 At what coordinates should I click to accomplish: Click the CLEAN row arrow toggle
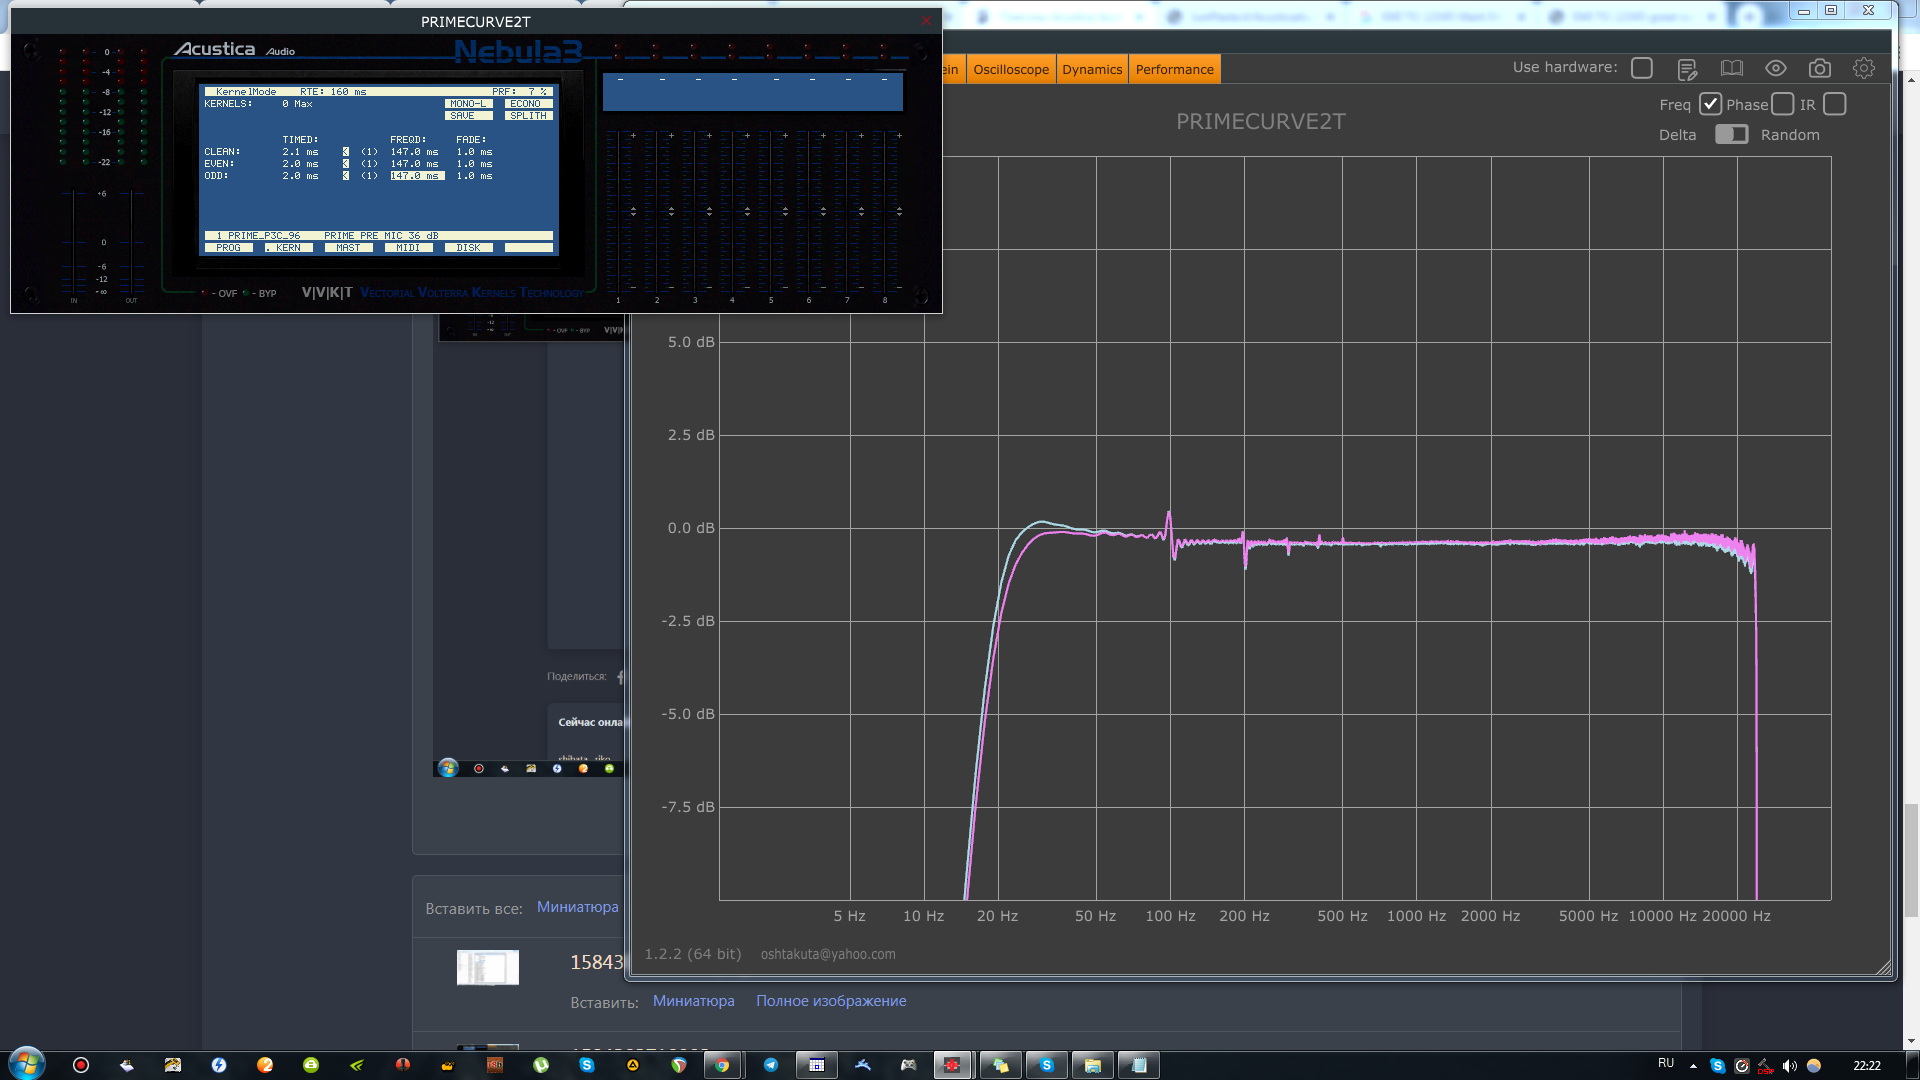pyautogui.click(x=346, y=152)
